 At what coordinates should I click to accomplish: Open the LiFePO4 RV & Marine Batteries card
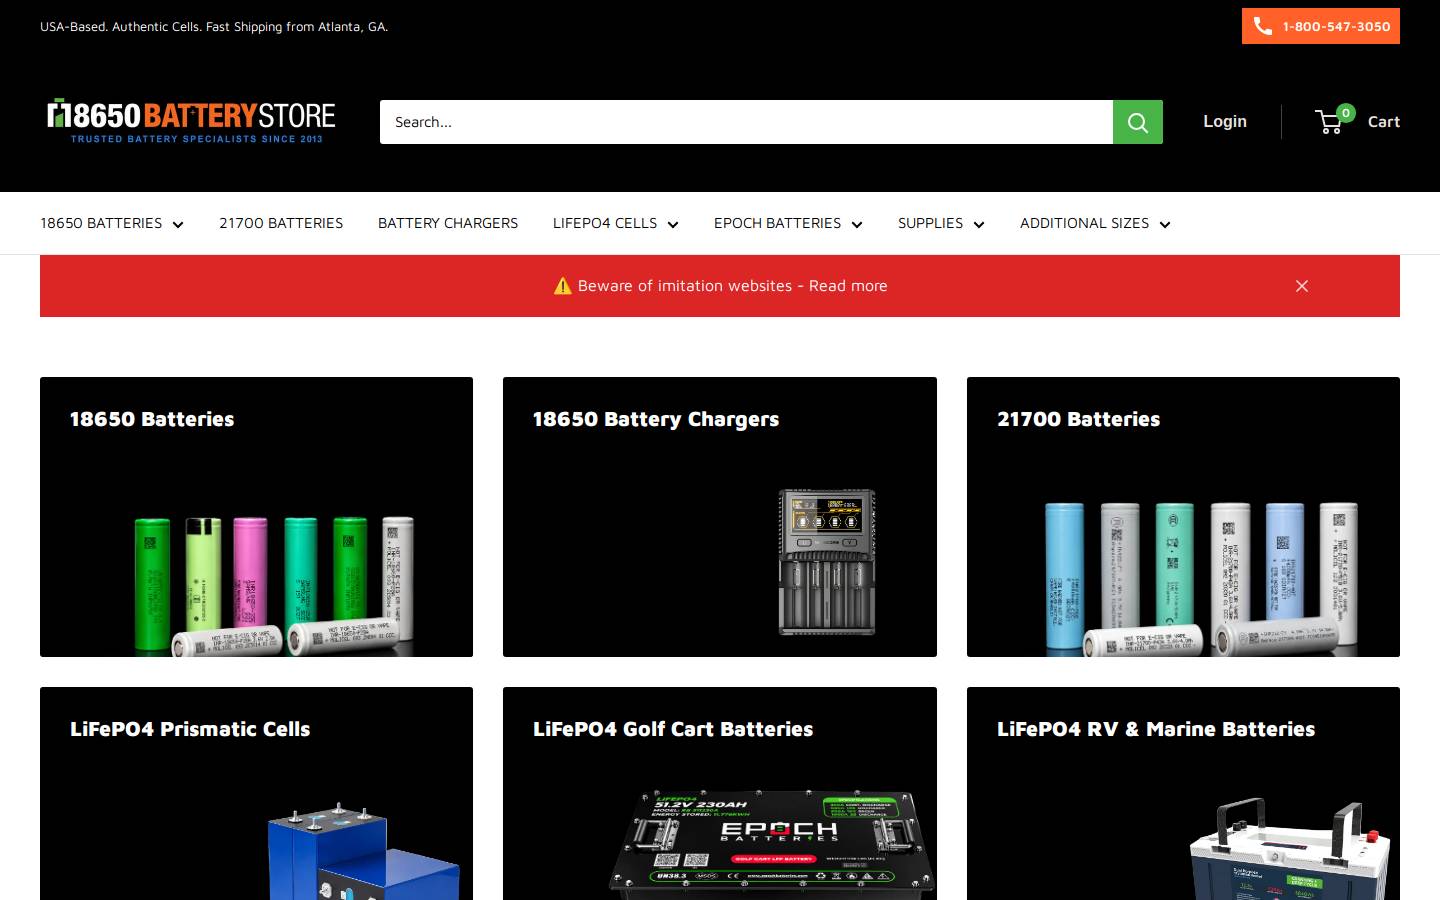click(1183, 794)
